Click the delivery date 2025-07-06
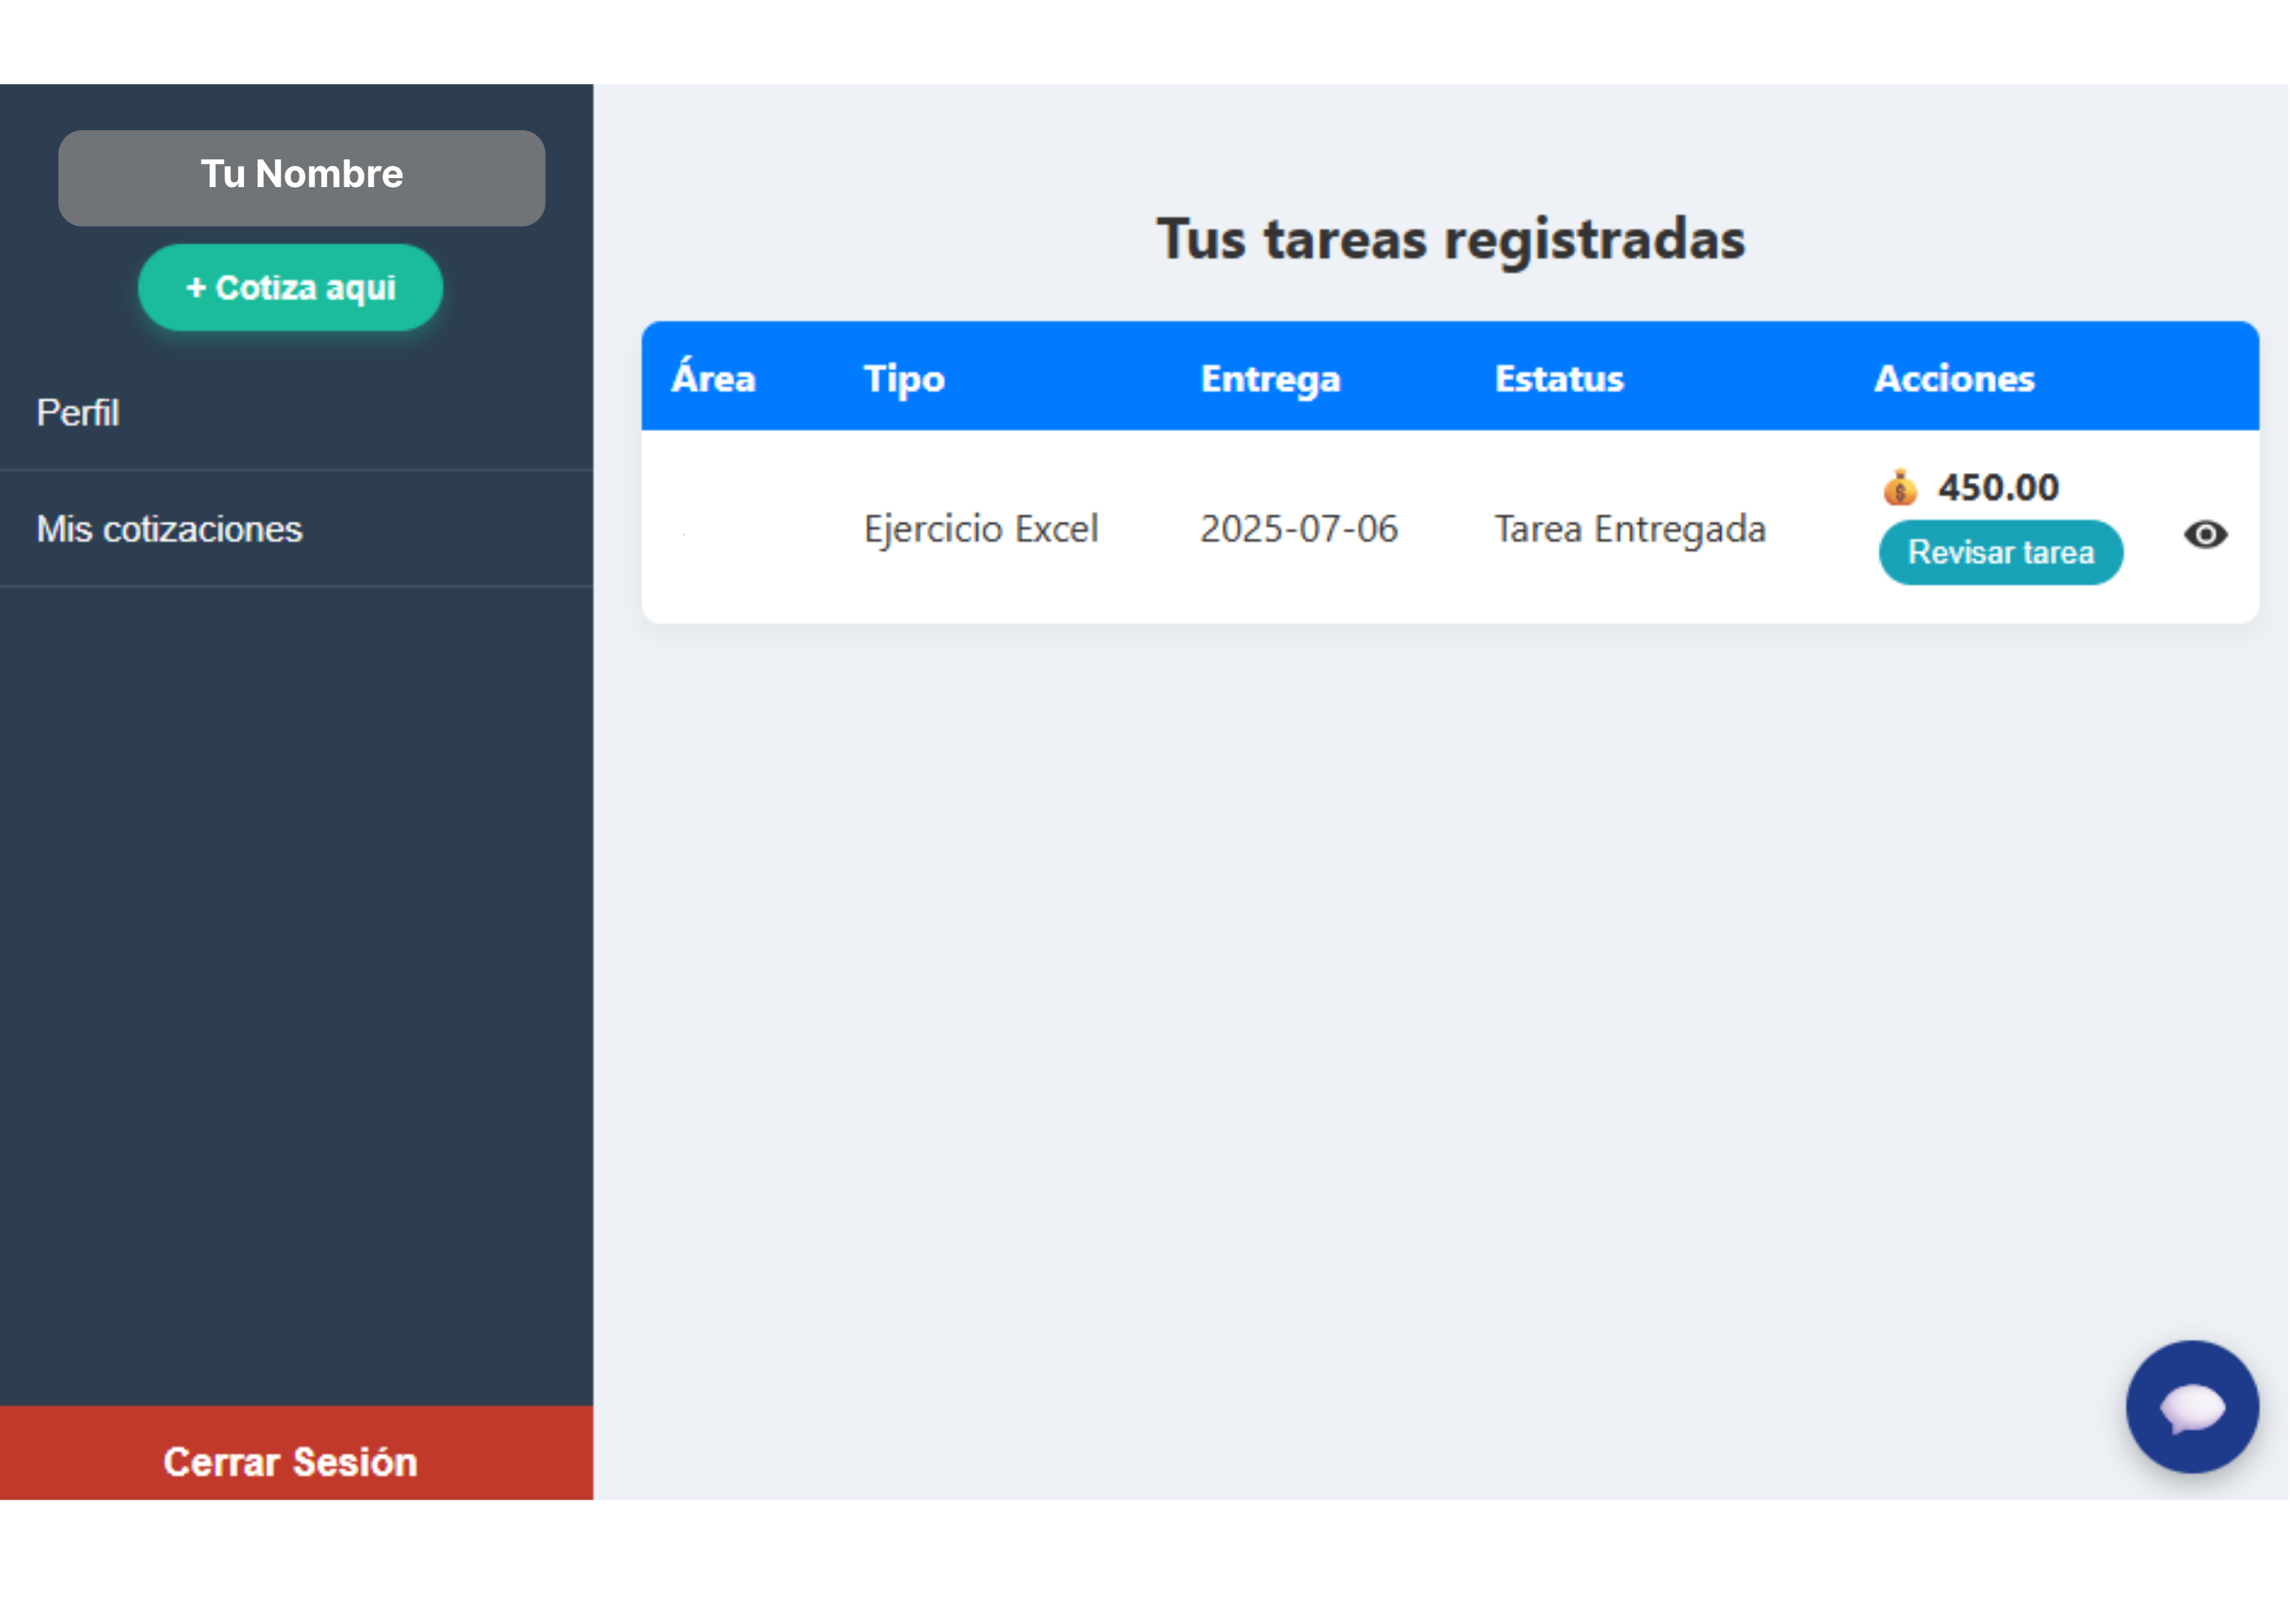2290x1624 pixels. coord(1298,529)
